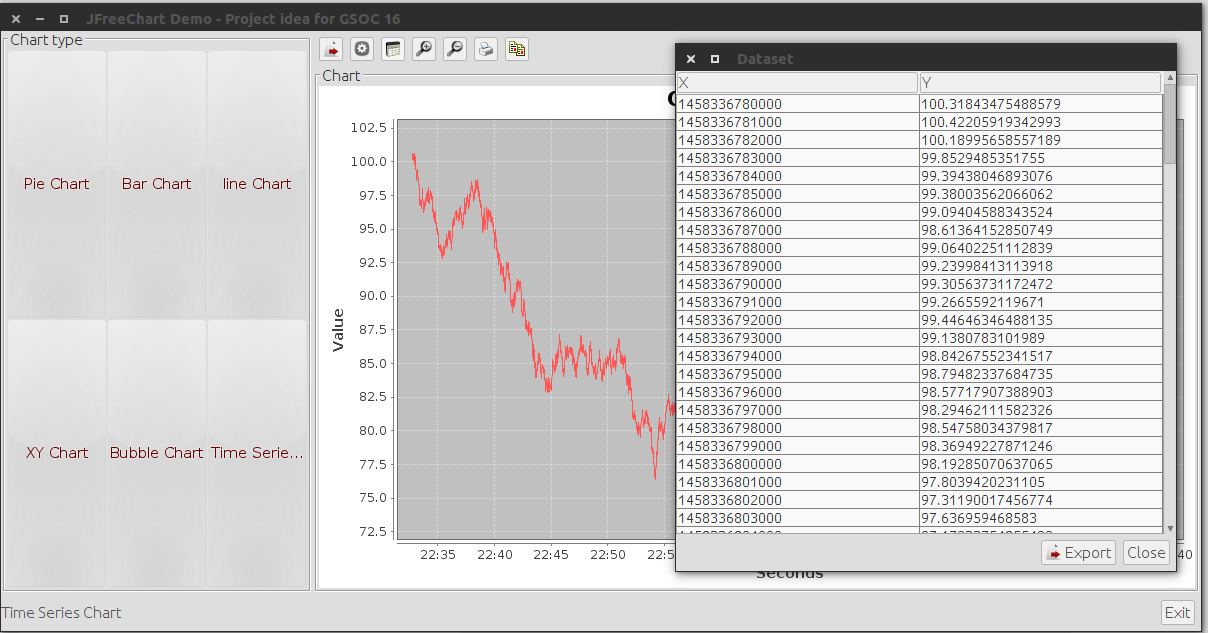Click the scrollbar down arrow in Dataset
Screen dimensions: 1208x633
point(1170,527)
